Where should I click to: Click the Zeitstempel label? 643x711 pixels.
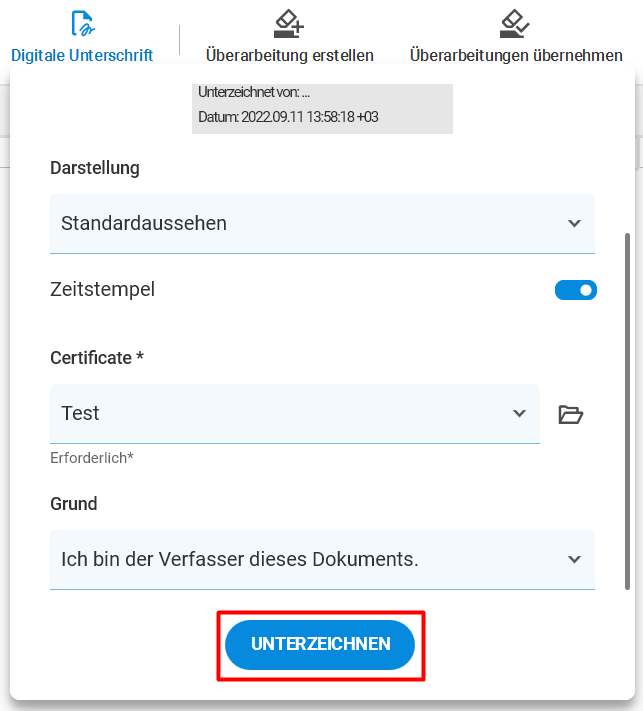(102, 289)
